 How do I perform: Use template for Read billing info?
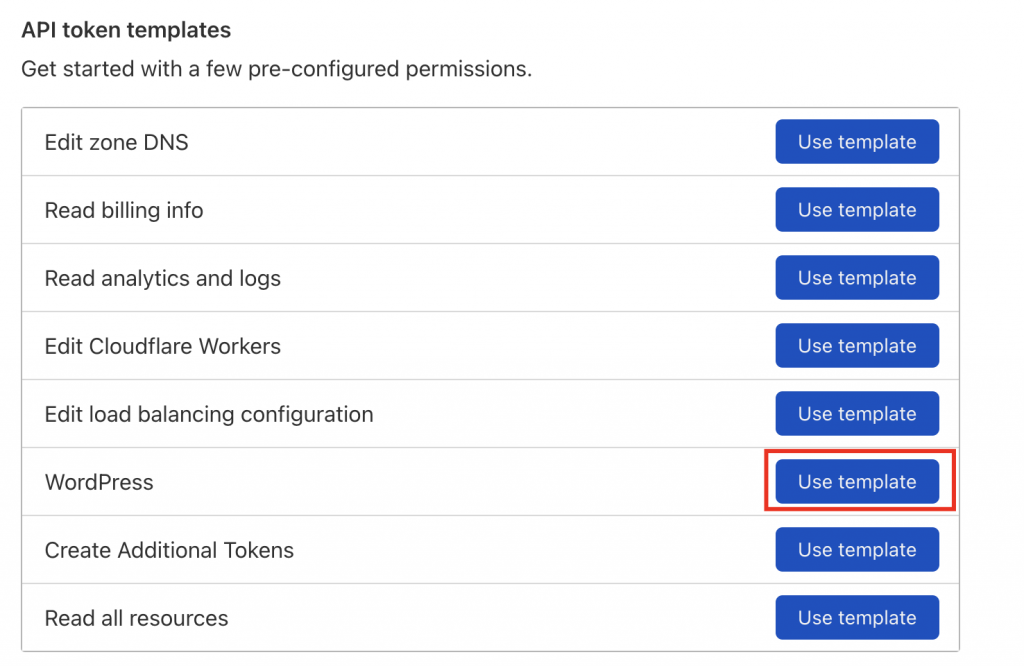(x=856, y=209)
